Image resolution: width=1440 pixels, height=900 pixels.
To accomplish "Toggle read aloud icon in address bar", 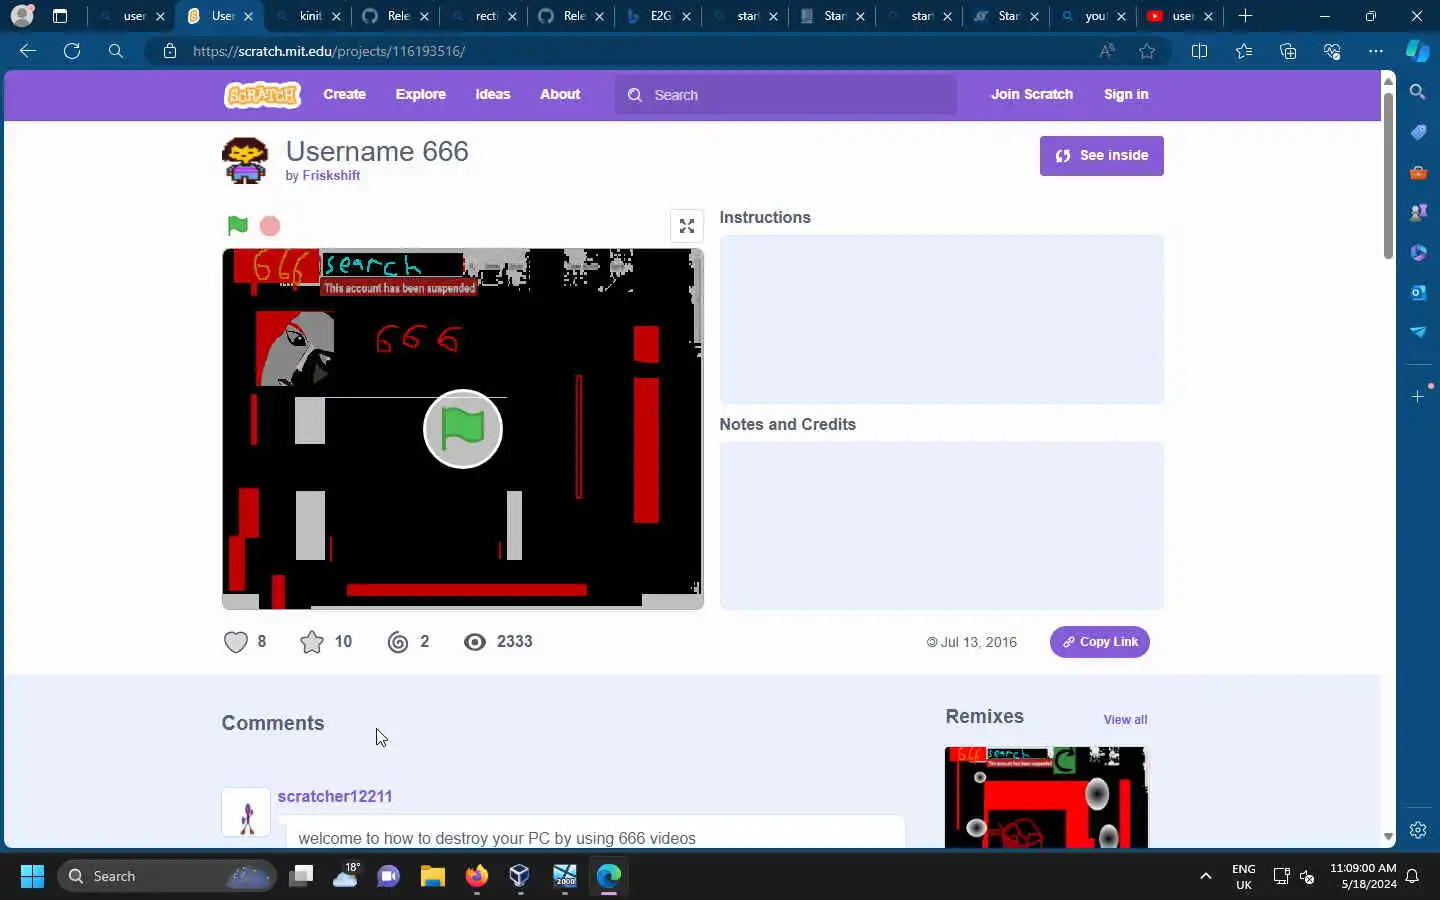I will click(1107, 51).
